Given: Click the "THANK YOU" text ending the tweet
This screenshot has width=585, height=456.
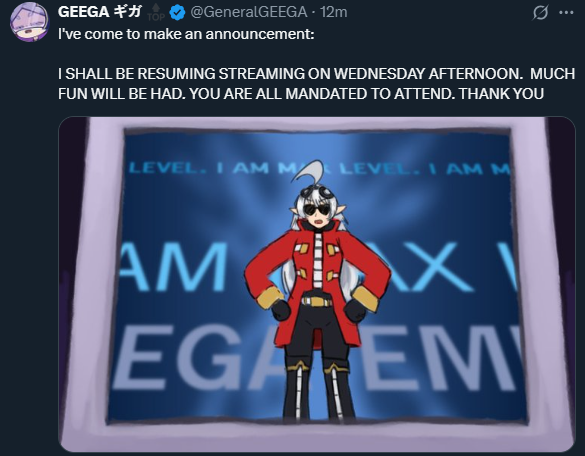Looking at the screenshot, I should [501, 94].
